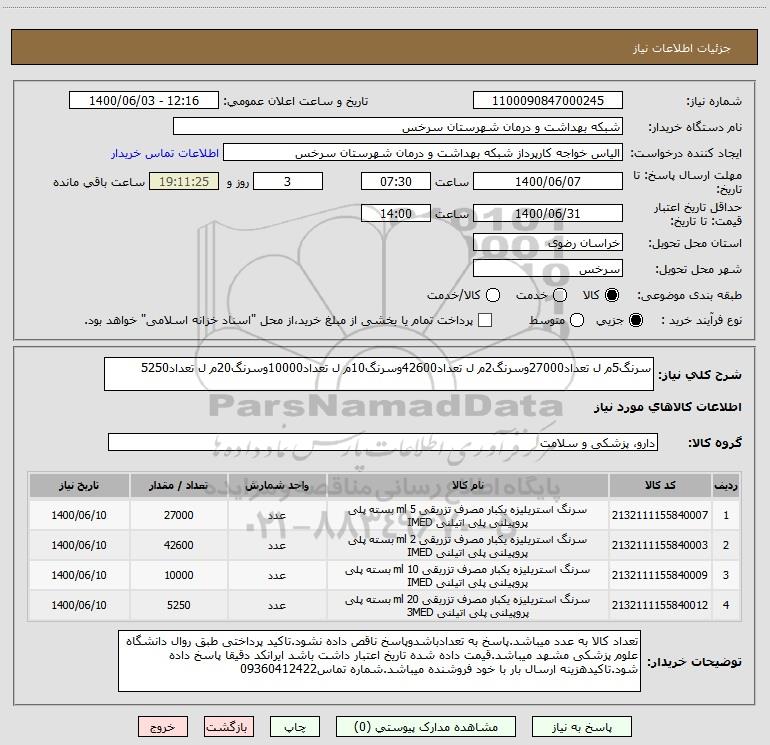Click product code 213211155840003

tap(660, 545)
